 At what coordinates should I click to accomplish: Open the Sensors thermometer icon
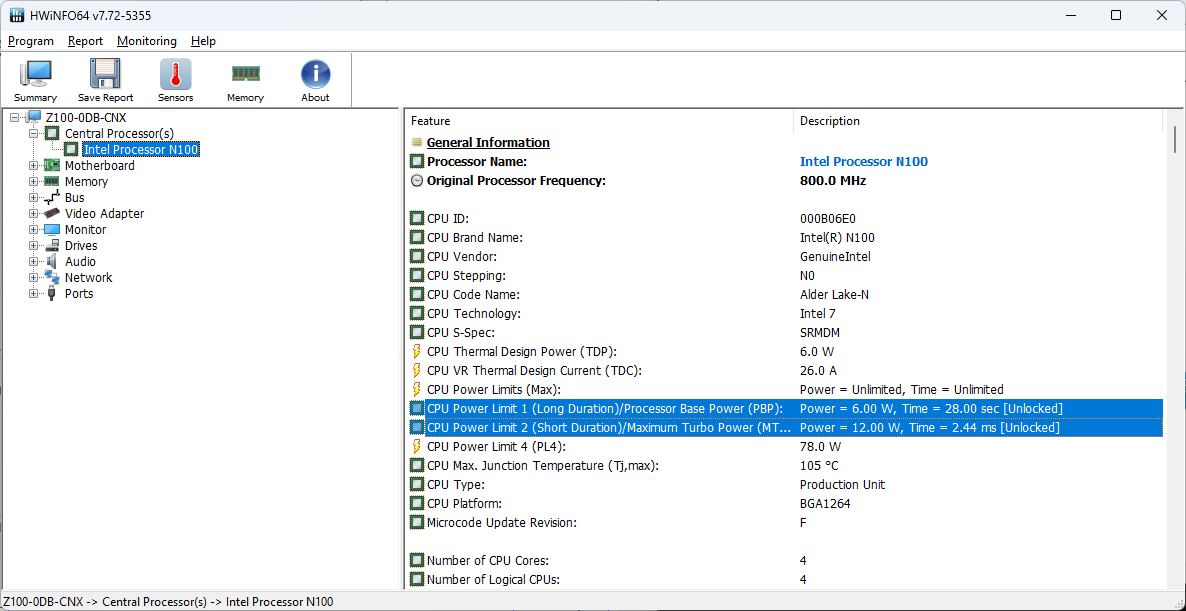pos(175,74)
